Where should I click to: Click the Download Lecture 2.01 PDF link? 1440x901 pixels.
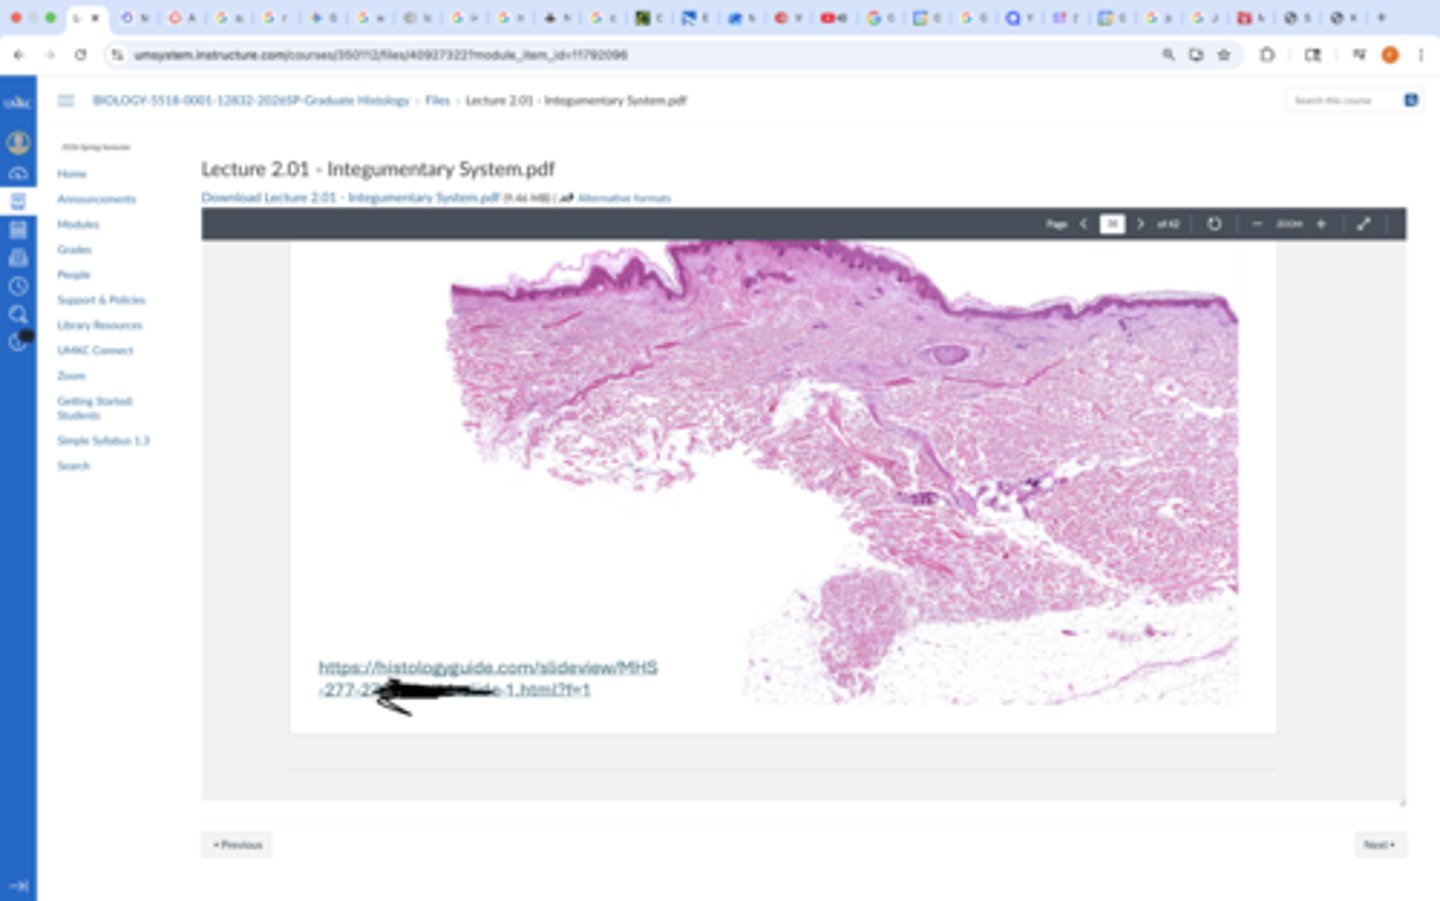click(x=350, y=198)
